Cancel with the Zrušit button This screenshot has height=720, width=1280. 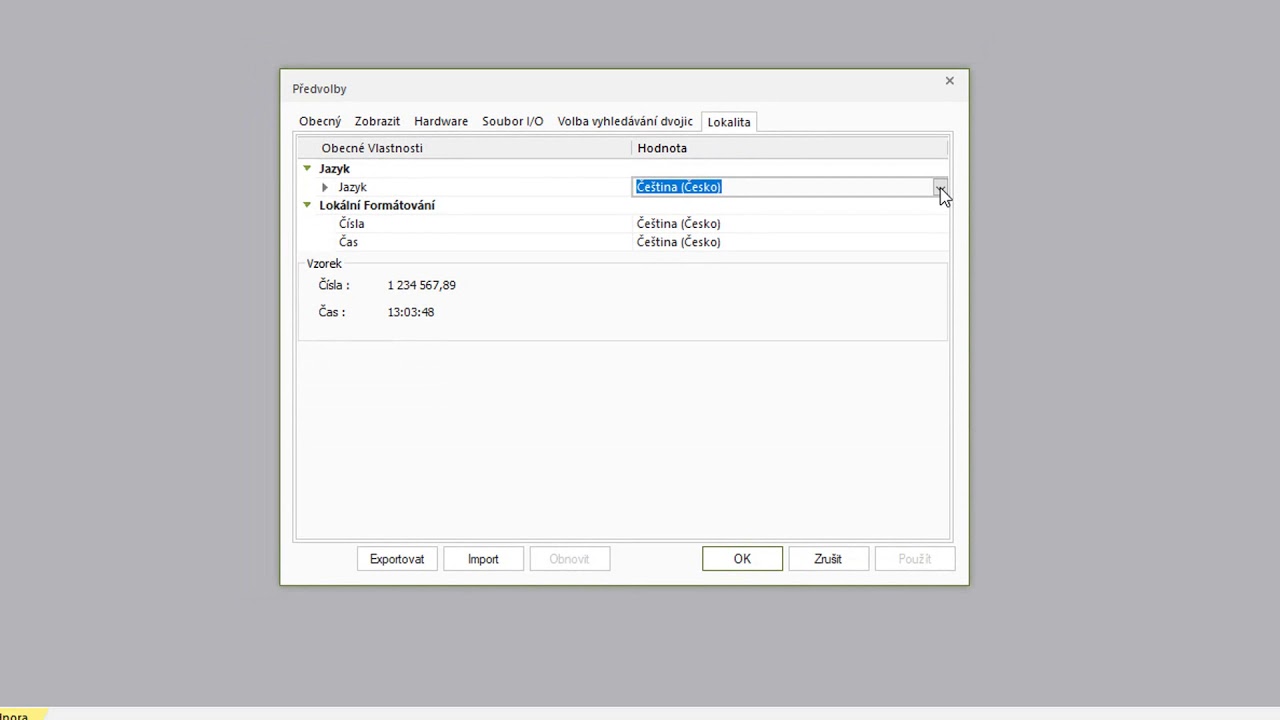pos(828,559)
